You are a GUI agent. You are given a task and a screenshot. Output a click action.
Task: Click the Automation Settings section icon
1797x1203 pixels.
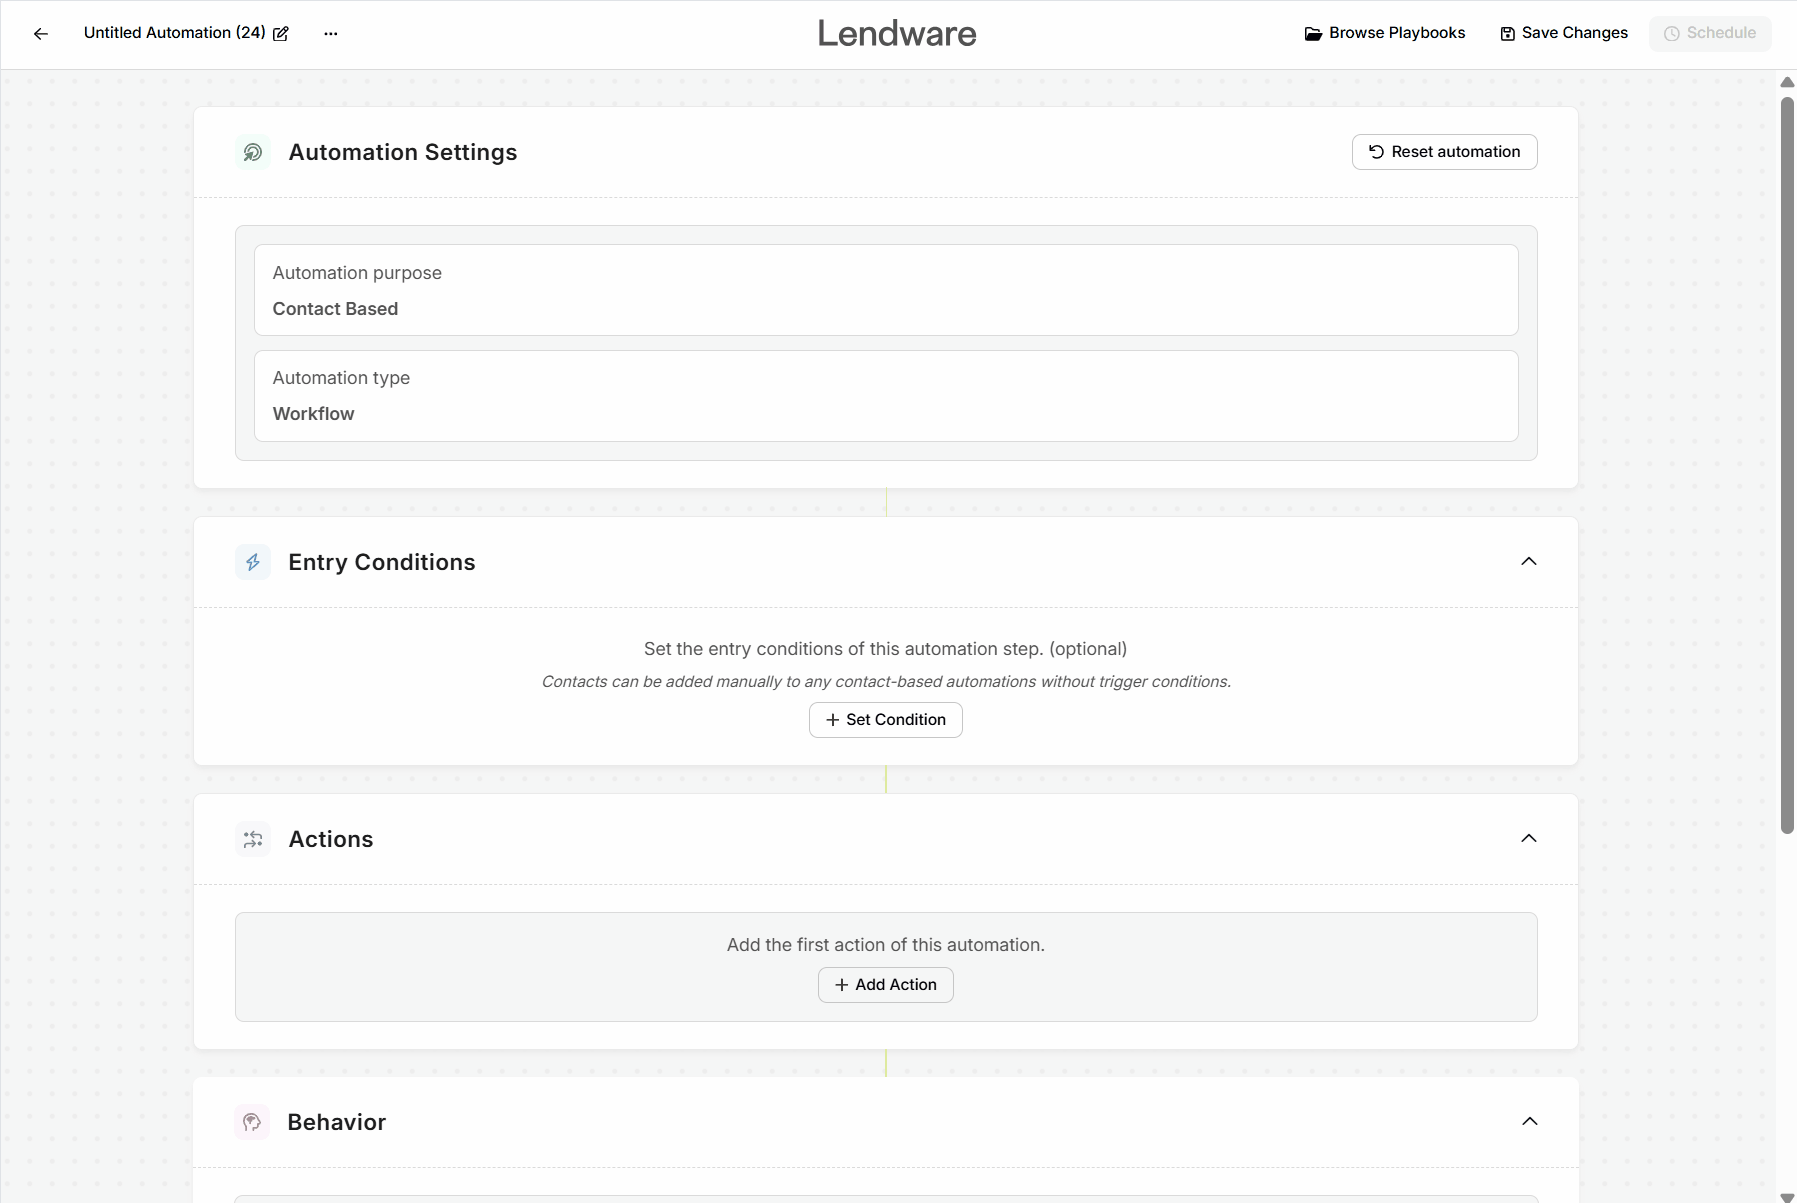pos(253,152)
